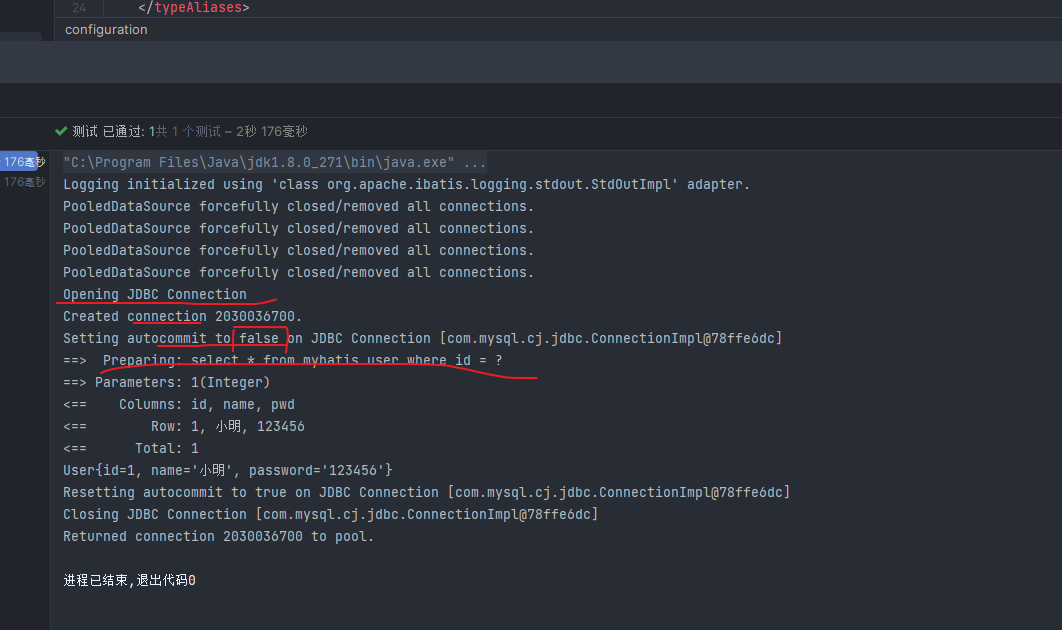Click the 'Resetting autocommit to true' line
Viewport: 1062px width, 630px height.
point(426,492)
